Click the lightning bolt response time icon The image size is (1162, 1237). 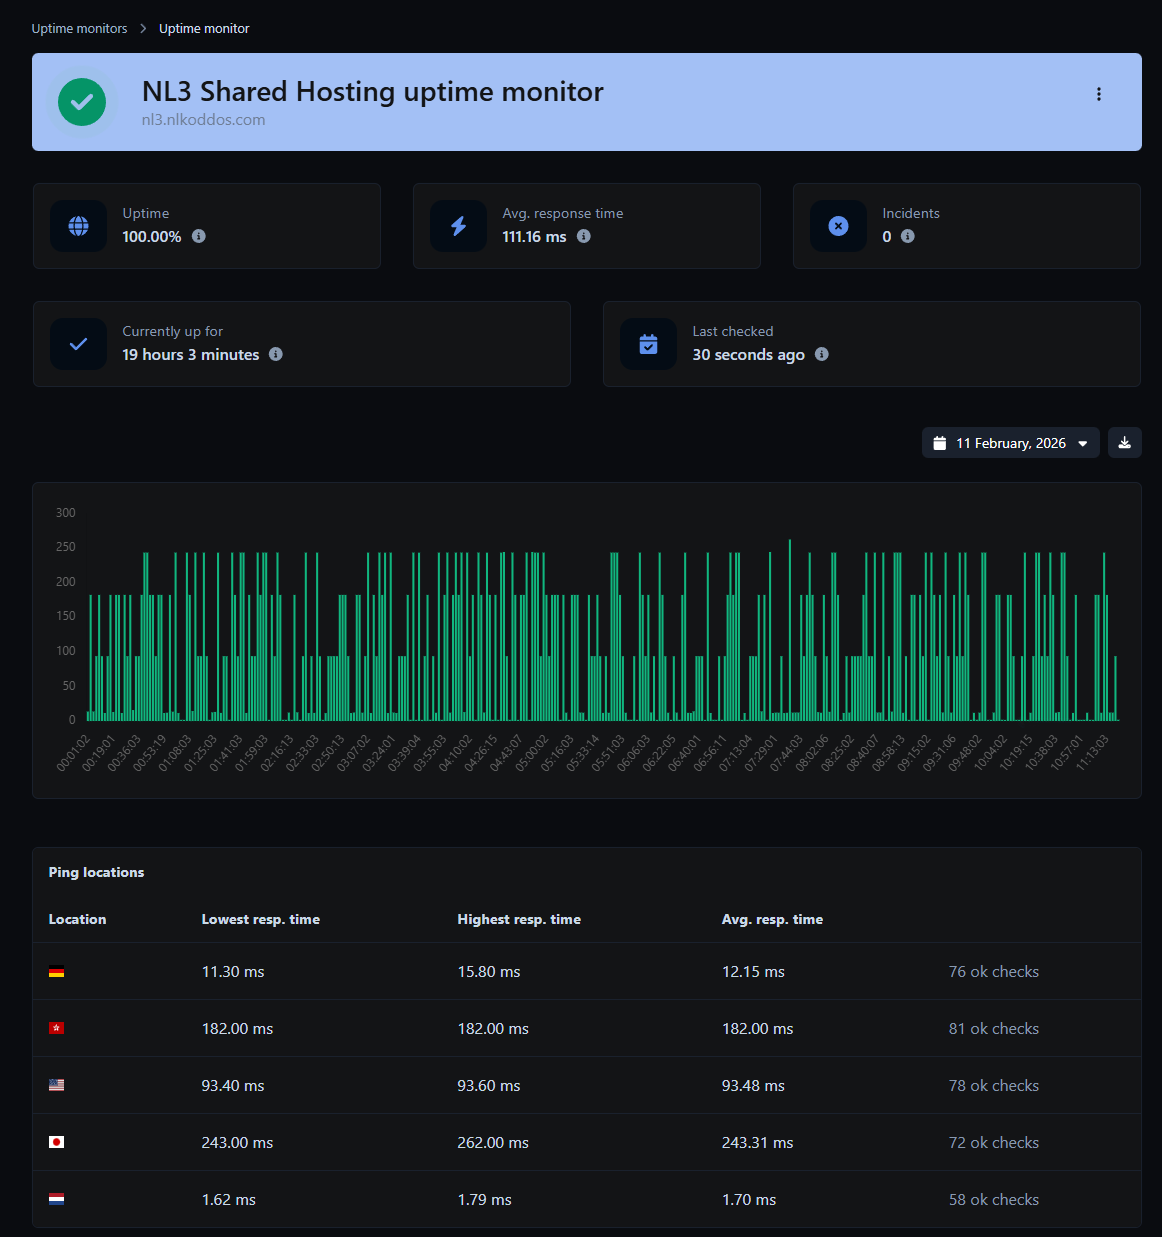[458, 226]
